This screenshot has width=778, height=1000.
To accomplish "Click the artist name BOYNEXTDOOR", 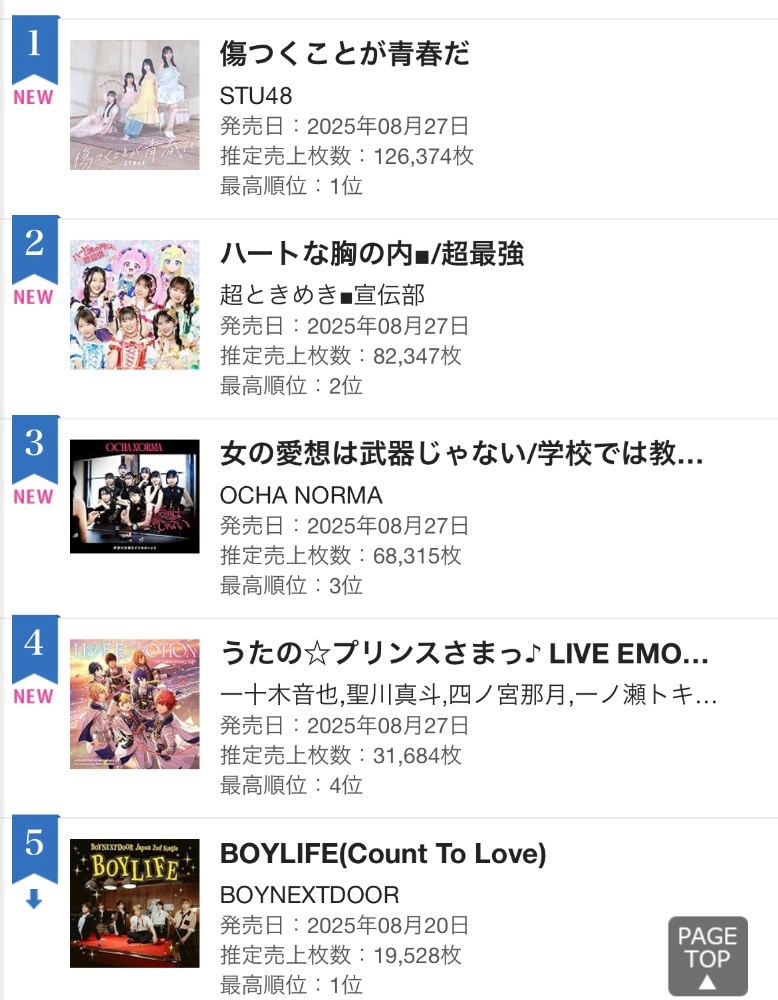I will [x=309, y=894].
